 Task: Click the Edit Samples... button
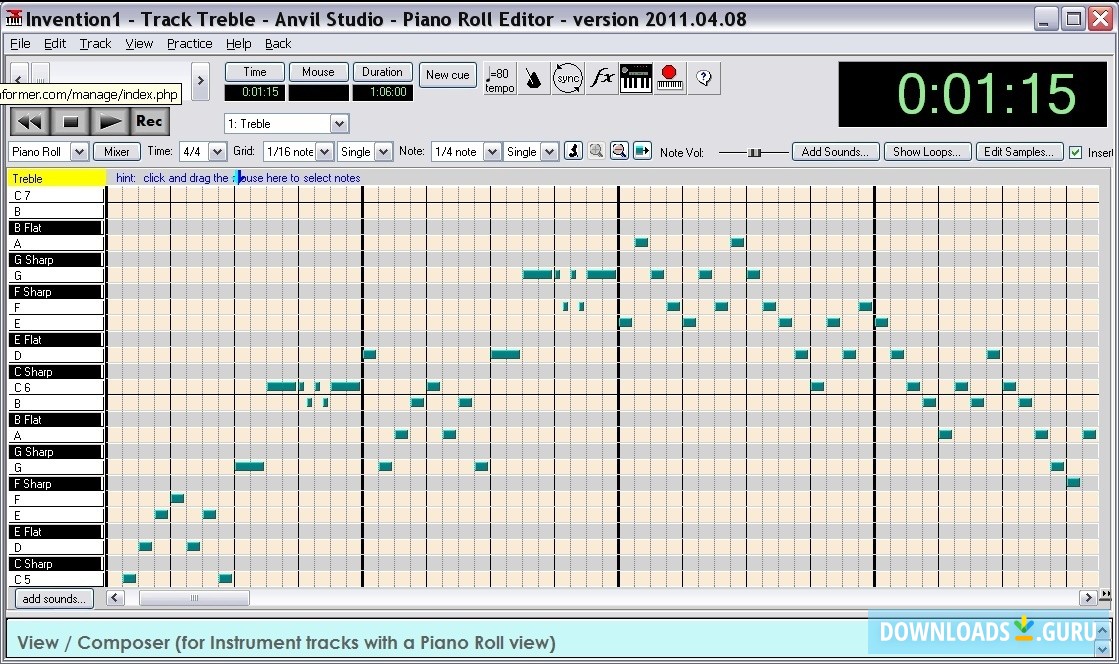click(x=1019, y=151)
